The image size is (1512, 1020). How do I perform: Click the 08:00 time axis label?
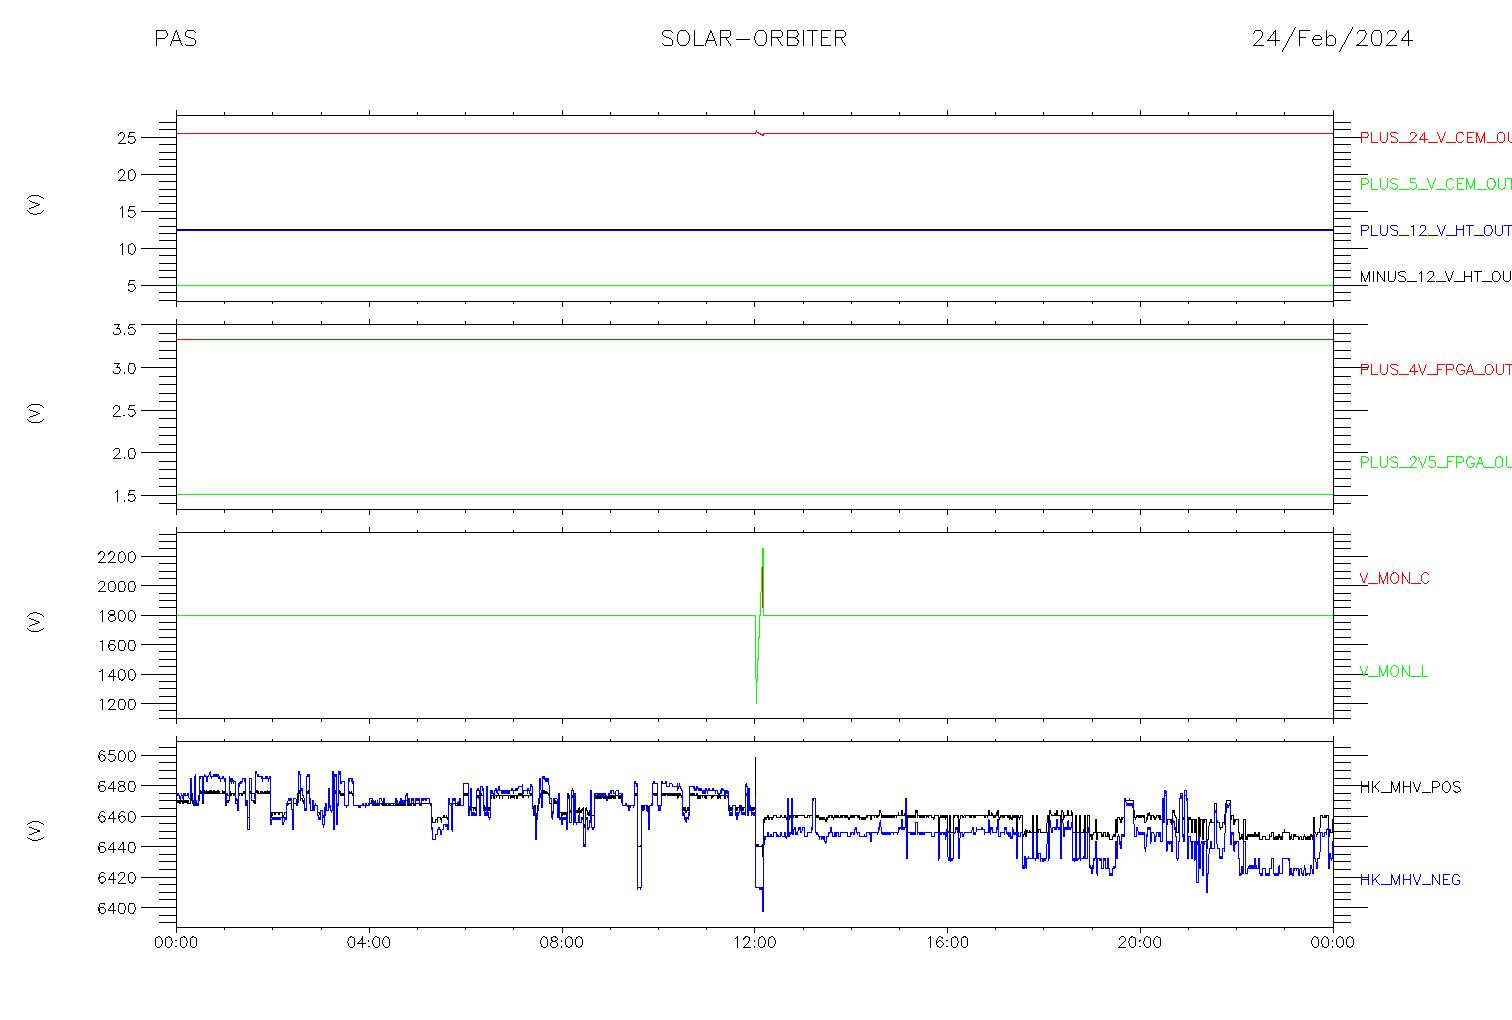[x=562, y=943]
